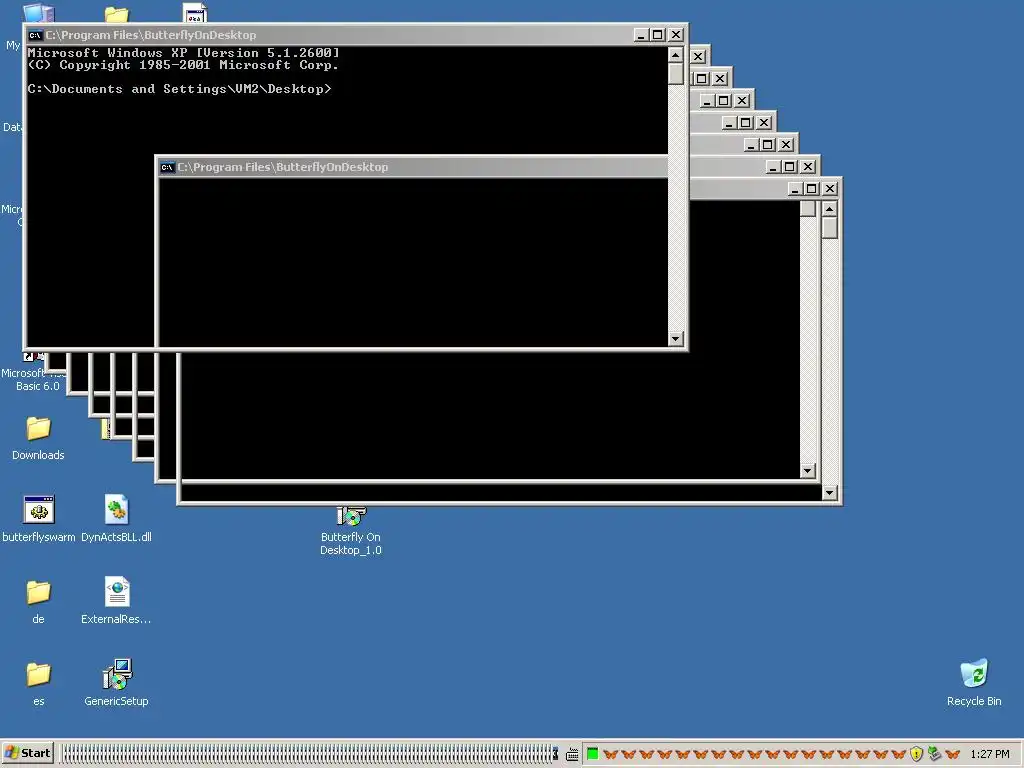
Task: Click scroll-down arrow of the rearmost console window
Action: click(x=829, y=492)
